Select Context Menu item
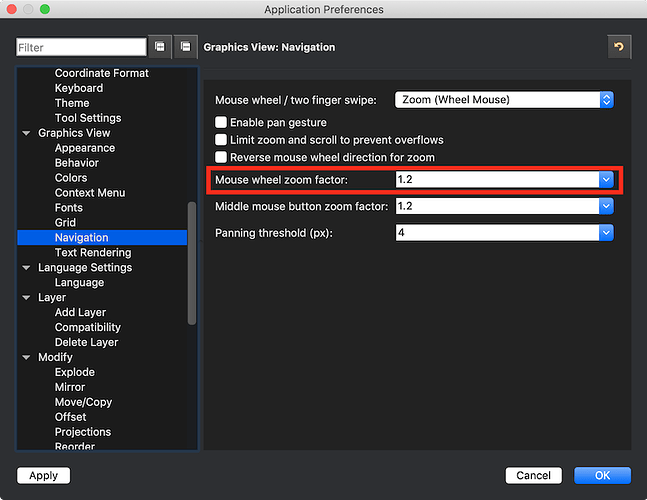Image resolution: width=647 pixels, height=500 pixels. point(90,193)
